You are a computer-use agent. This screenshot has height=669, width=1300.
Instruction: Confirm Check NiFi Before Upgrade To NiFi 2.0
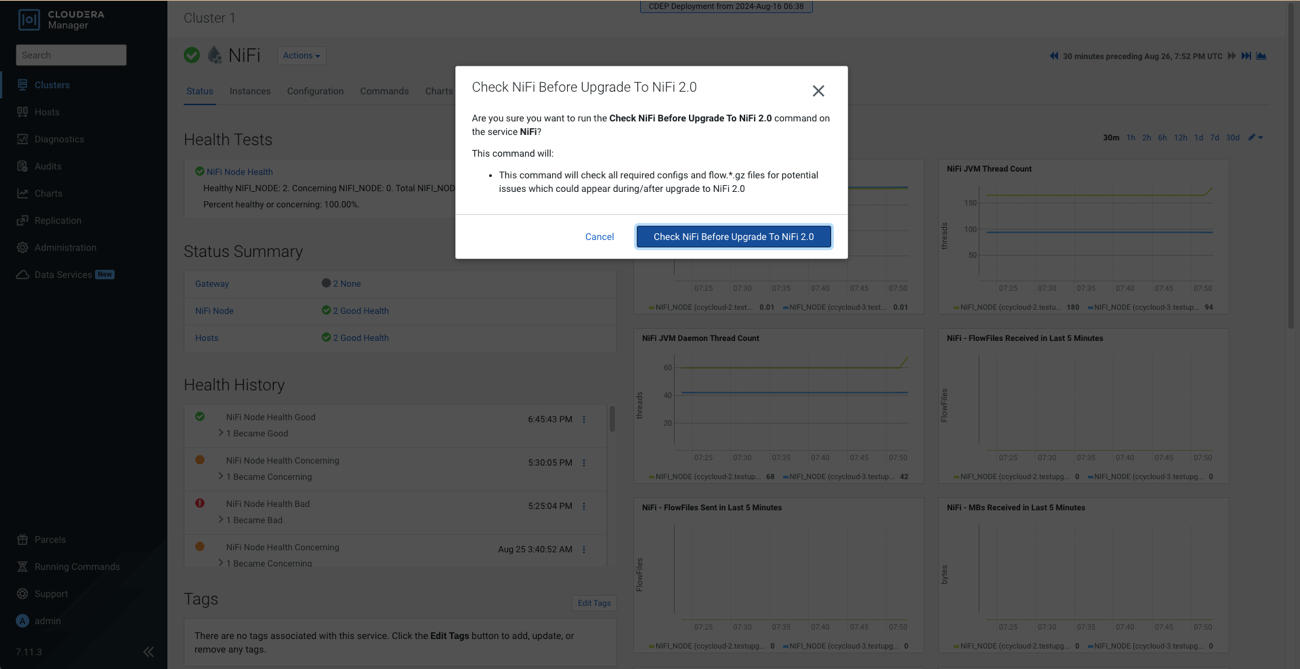733,237
